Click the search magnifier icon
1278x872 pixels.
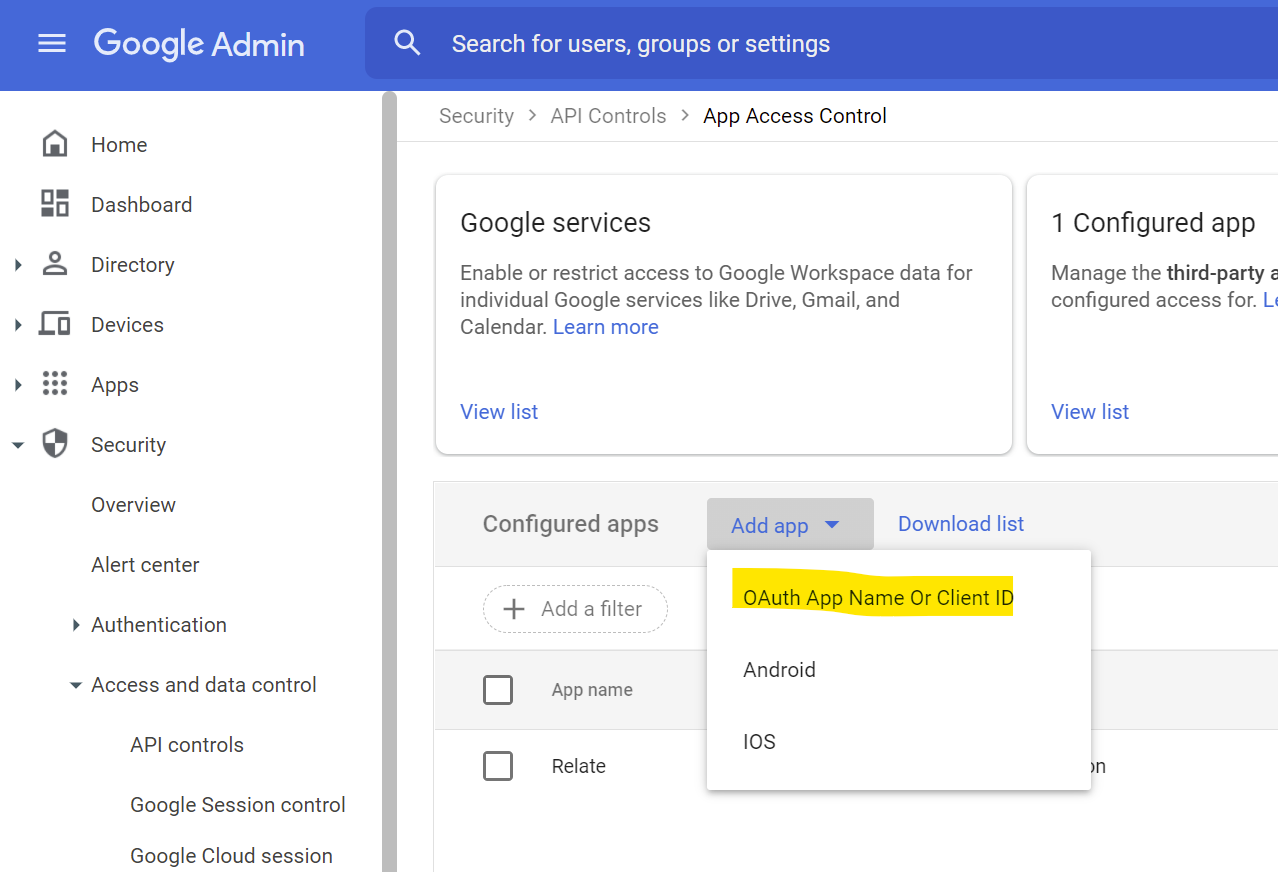pyautogui.click(x=406, y=43)
